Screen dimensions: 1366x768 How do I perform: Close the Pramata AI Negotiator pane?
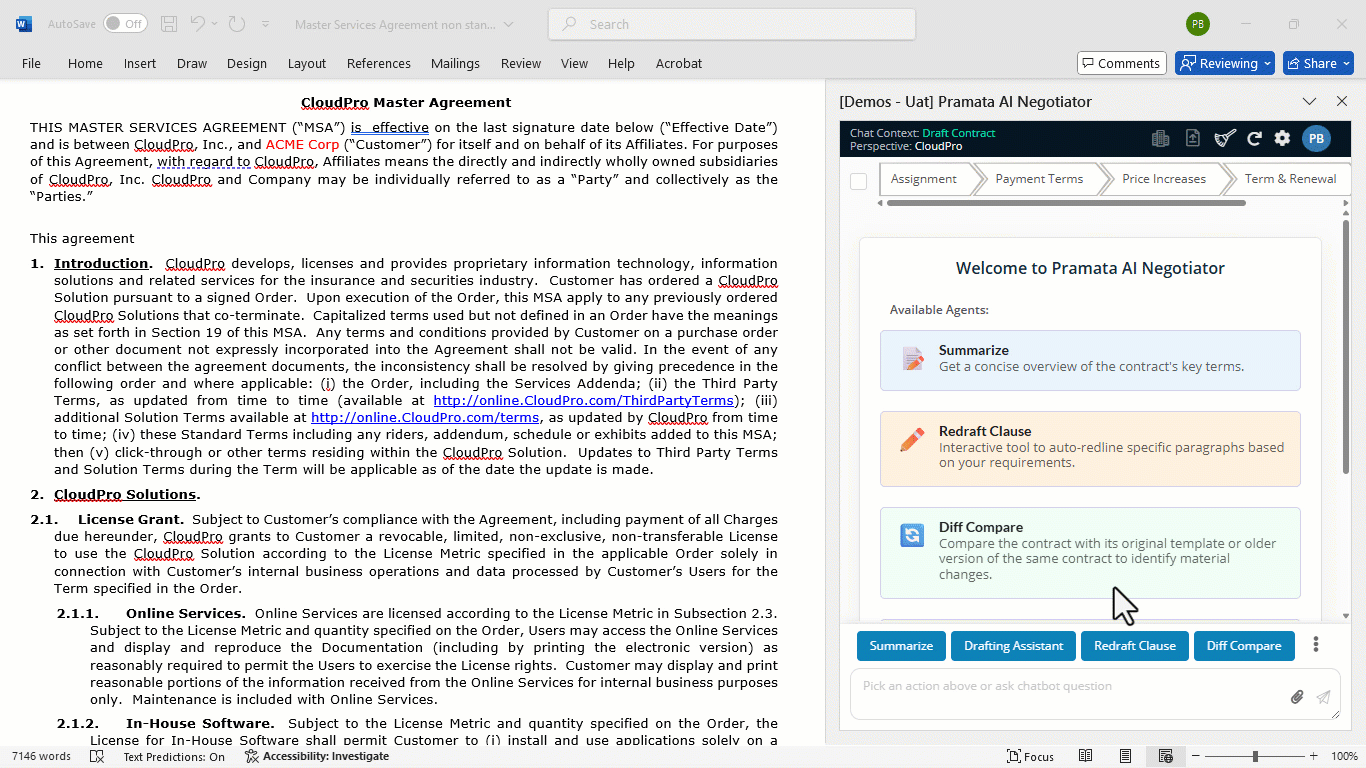[1342, 101]
